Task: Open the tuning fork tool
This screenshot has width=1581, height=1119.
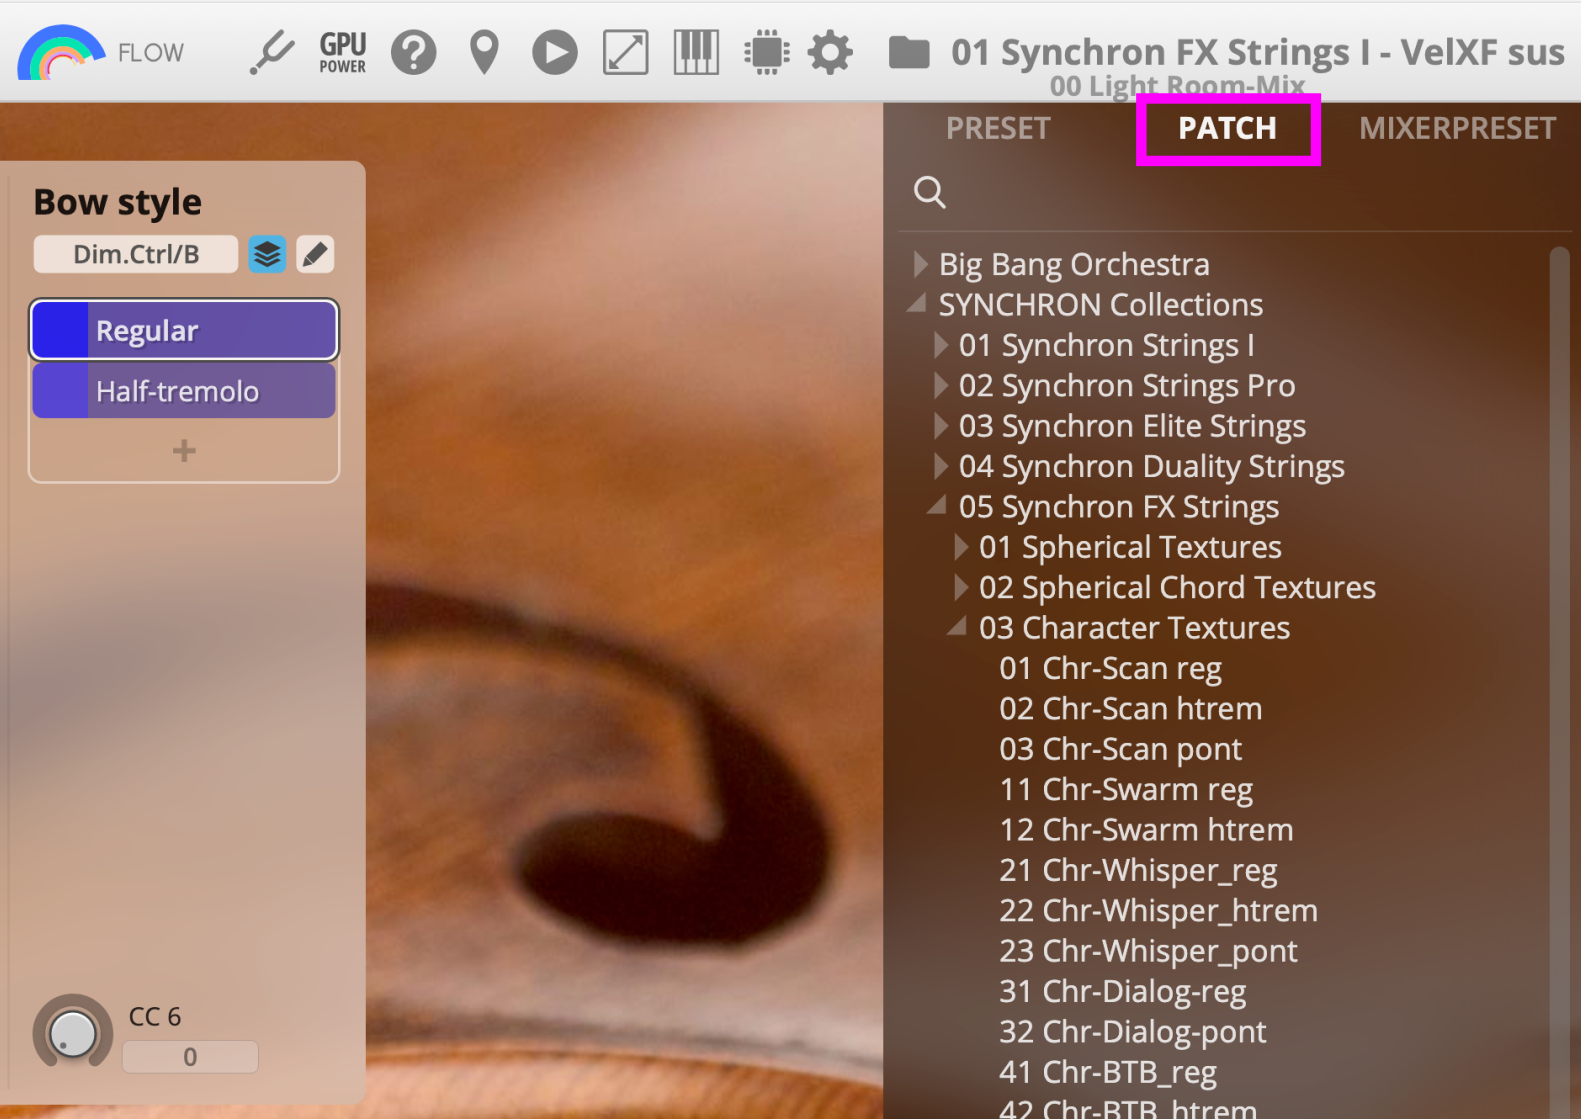Action: tap(271, 52)
